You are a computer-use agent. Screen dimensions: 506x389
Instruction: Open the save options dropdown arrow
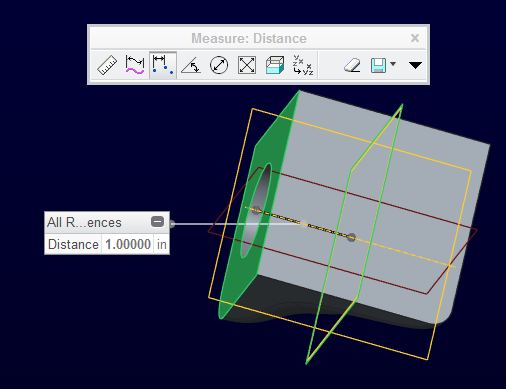[393, 64]
